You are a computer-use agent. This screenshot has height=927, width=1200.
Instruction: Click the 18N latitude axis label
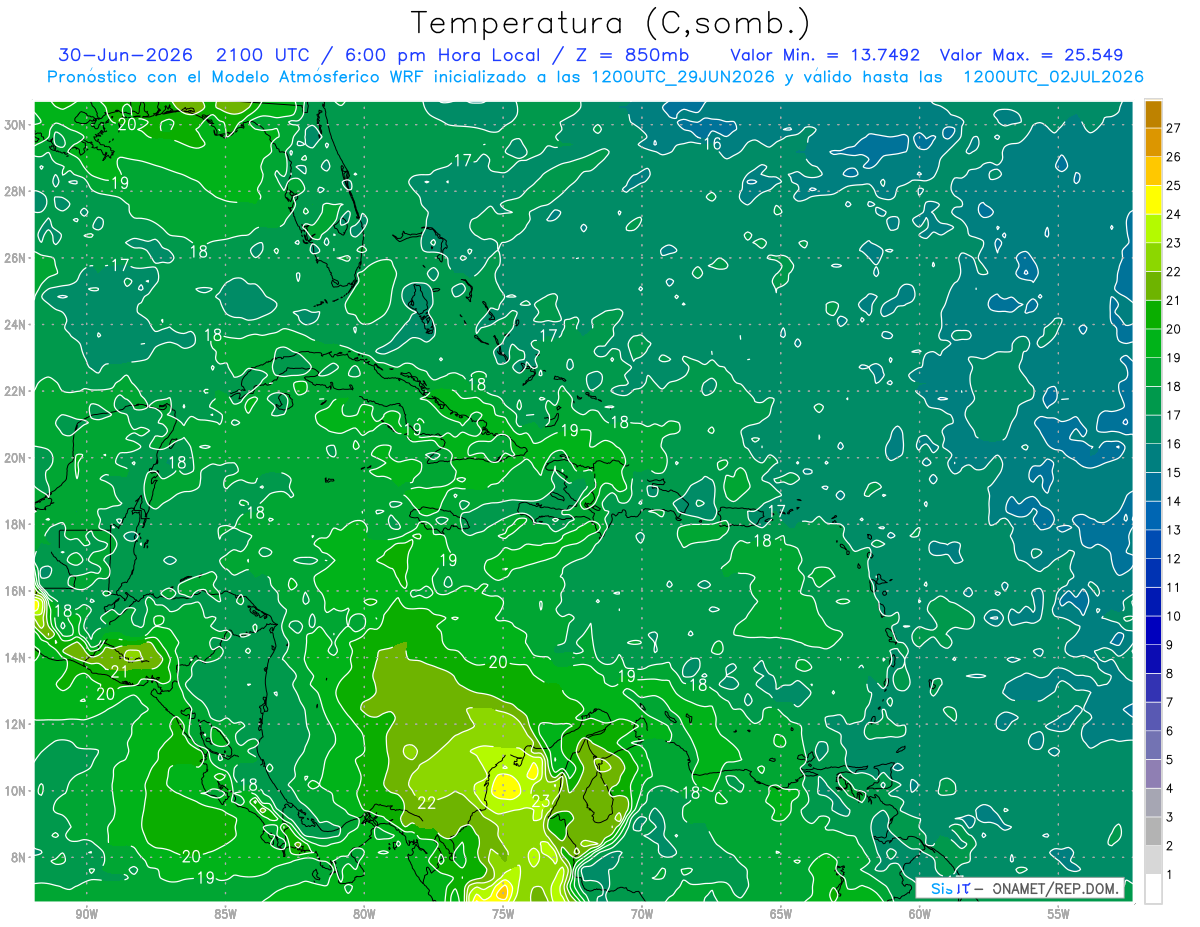[x=17, y=524]
